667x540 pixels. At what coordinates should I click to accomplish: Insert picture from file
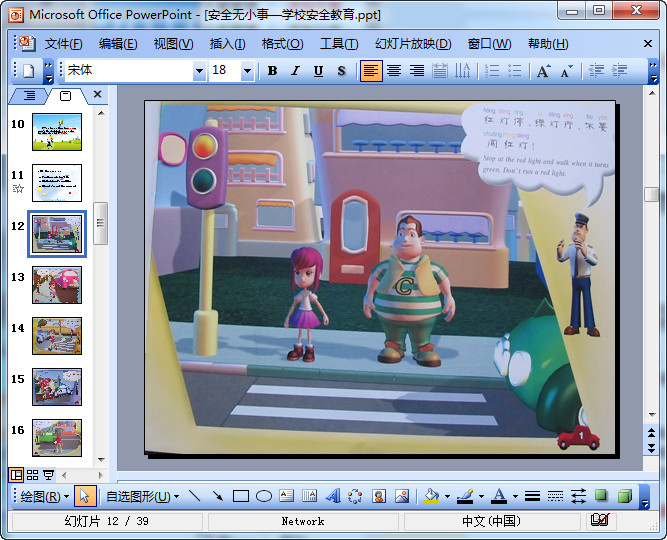pos(402,496)
